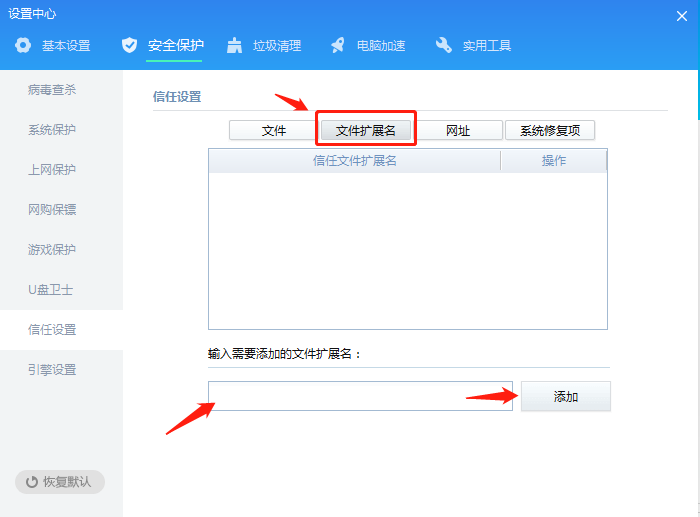Click the 输入需要添加的文件扩展名 label
The image size is (700, 517).
pos(284,354)
